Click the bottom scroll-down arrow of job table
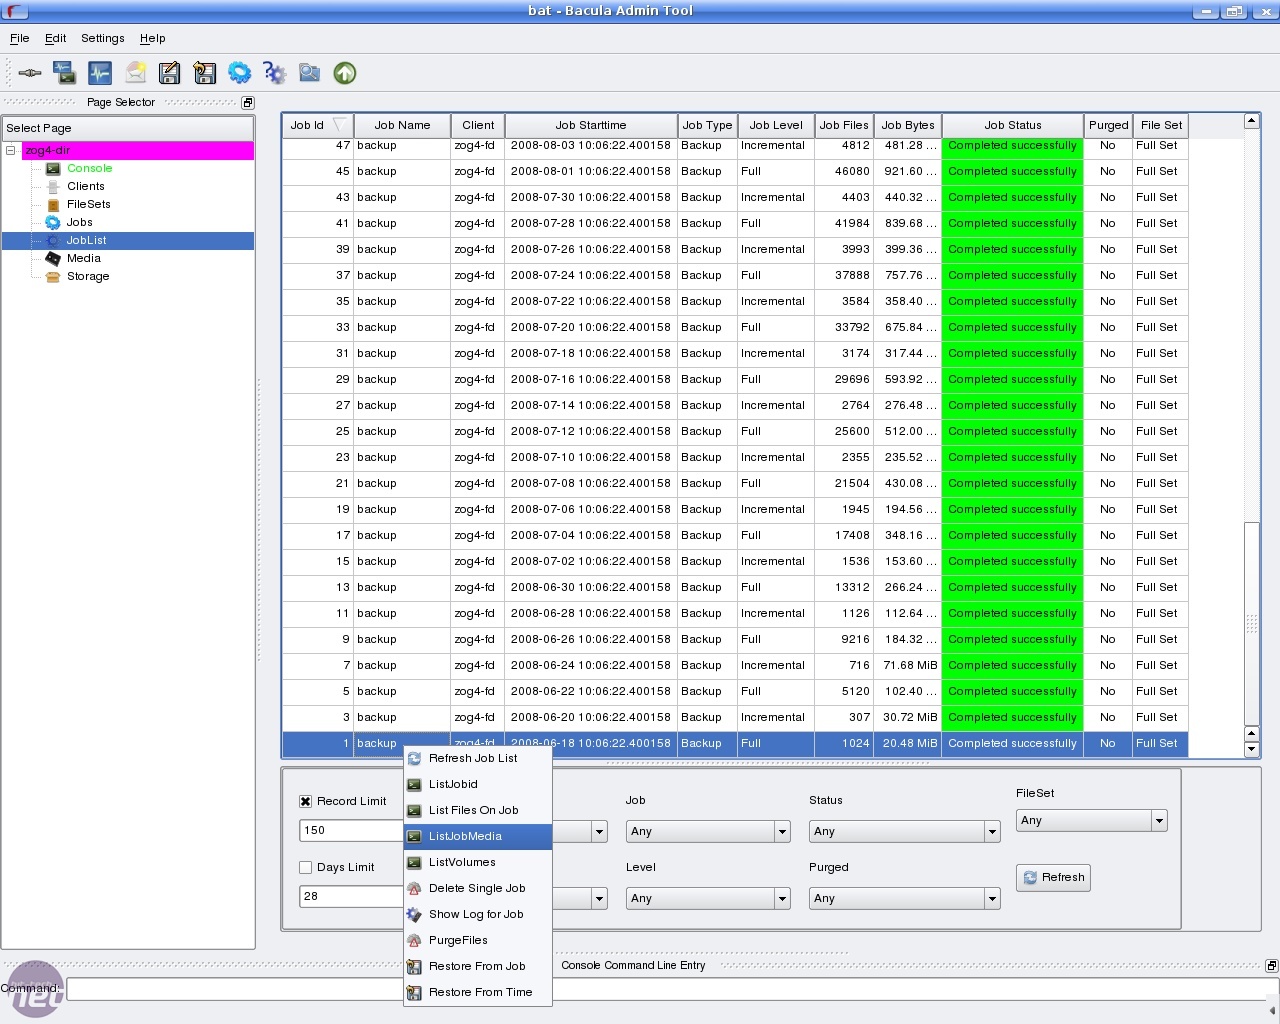1280x1024 pixels. (1251, 749)
